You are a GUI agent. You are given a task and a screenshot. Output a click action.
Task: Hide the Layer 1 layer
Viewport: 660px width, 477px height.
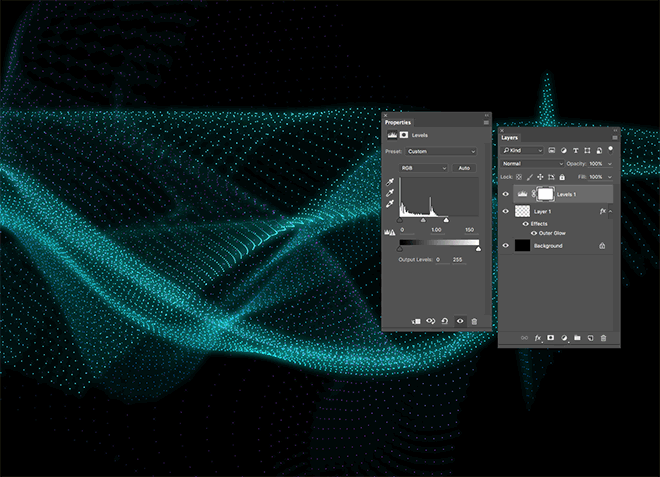point(506,211)
